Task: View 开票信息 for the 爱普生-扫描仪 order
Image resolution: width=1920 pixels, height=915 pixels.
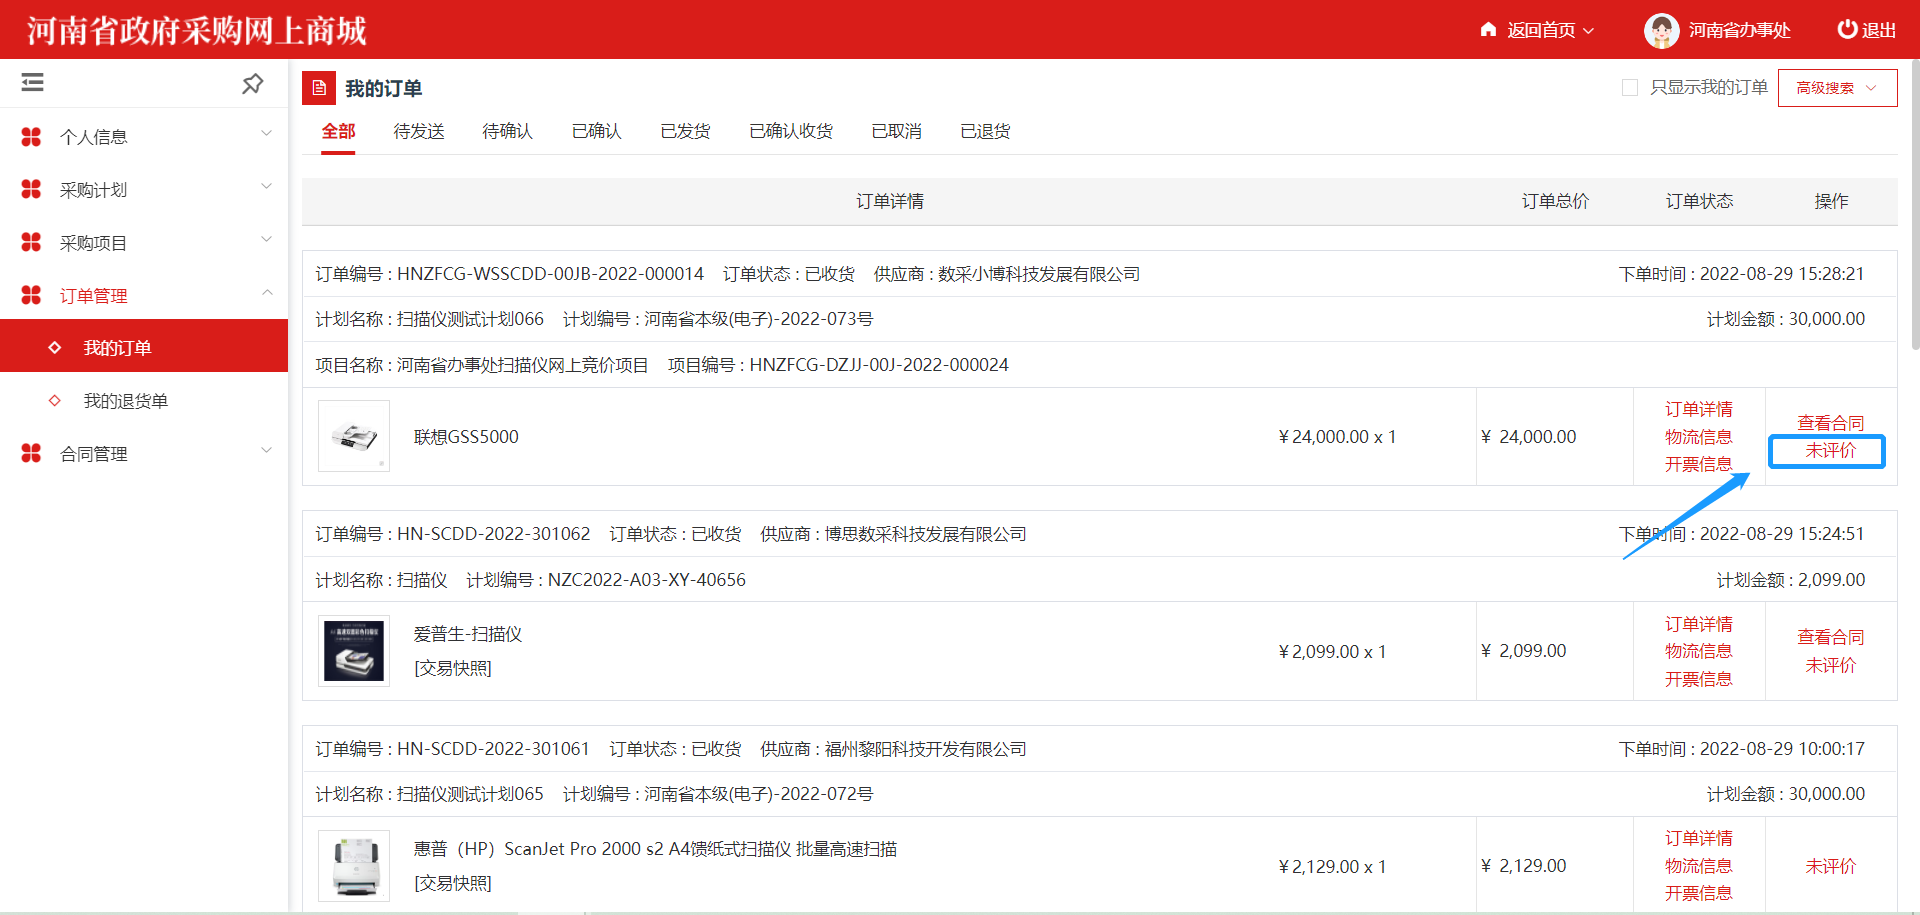Action: 1698,679
